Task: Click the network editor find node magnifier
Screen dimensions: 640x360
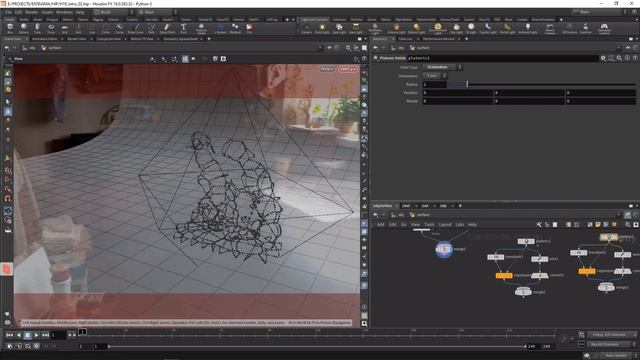Action: (x=628, y=224)
